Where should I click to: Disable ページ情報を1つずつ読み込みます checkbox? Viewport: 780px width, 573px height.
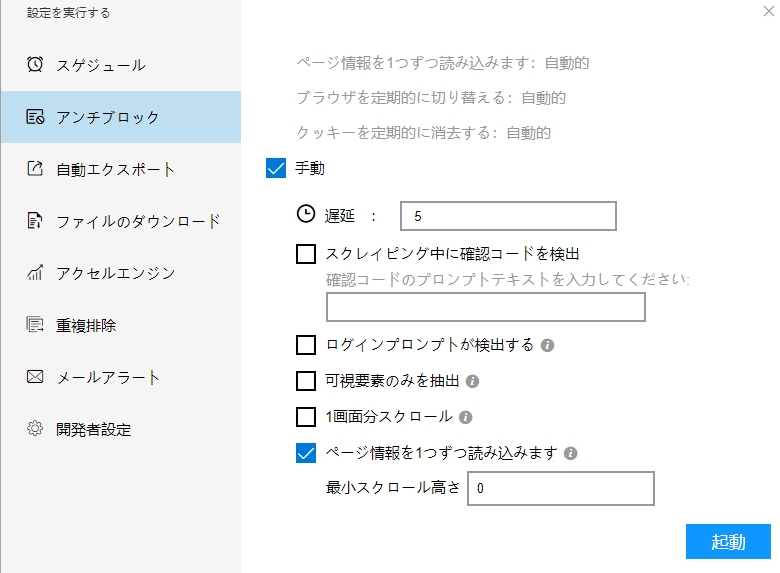coord(306,453)
